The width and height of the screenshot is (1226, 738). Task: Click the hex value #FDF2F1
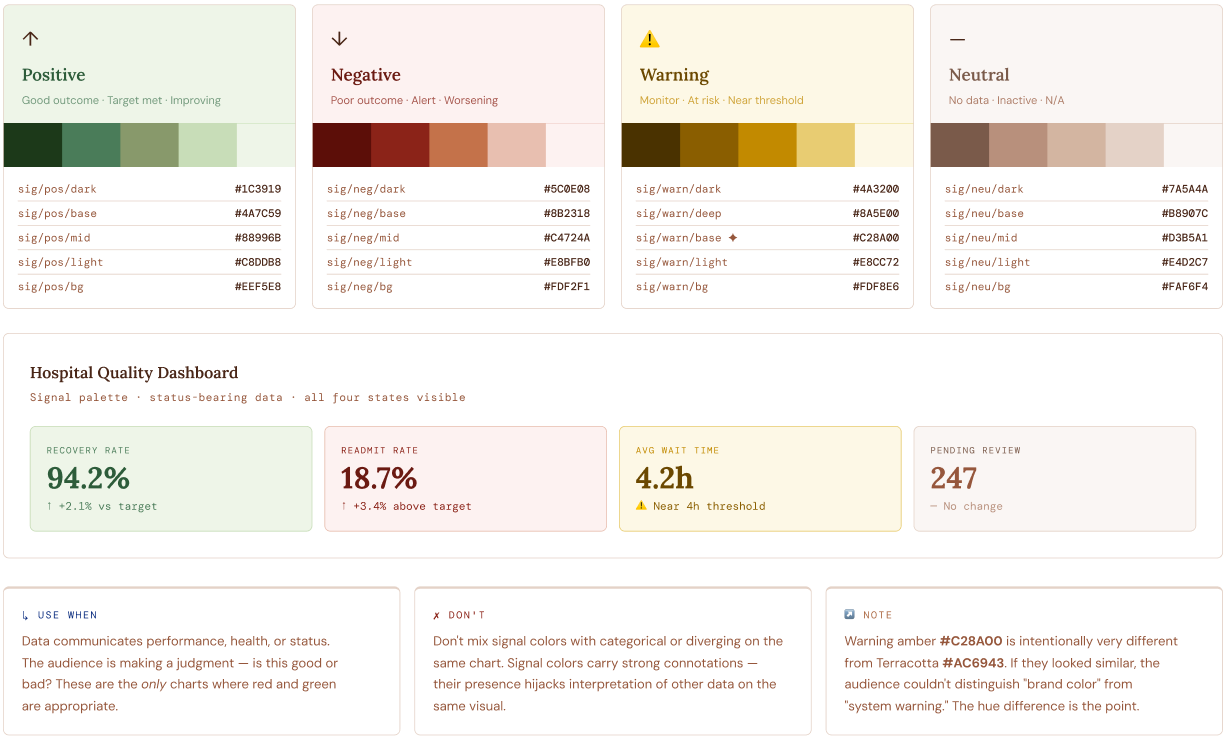(x=567, y=286)
